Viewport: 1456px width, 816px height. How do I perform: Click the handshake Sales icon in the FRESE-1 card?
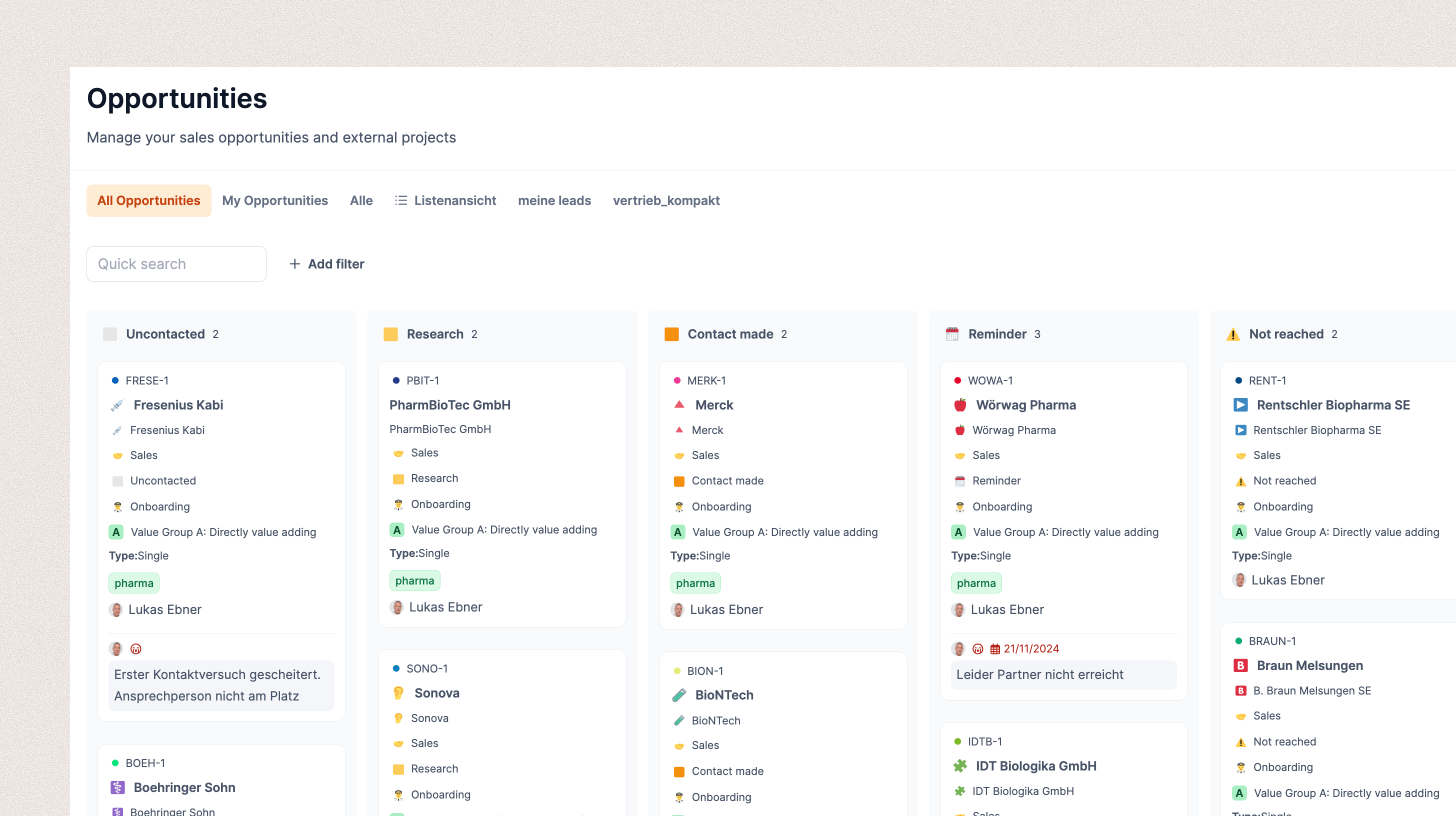click(117, 455)
